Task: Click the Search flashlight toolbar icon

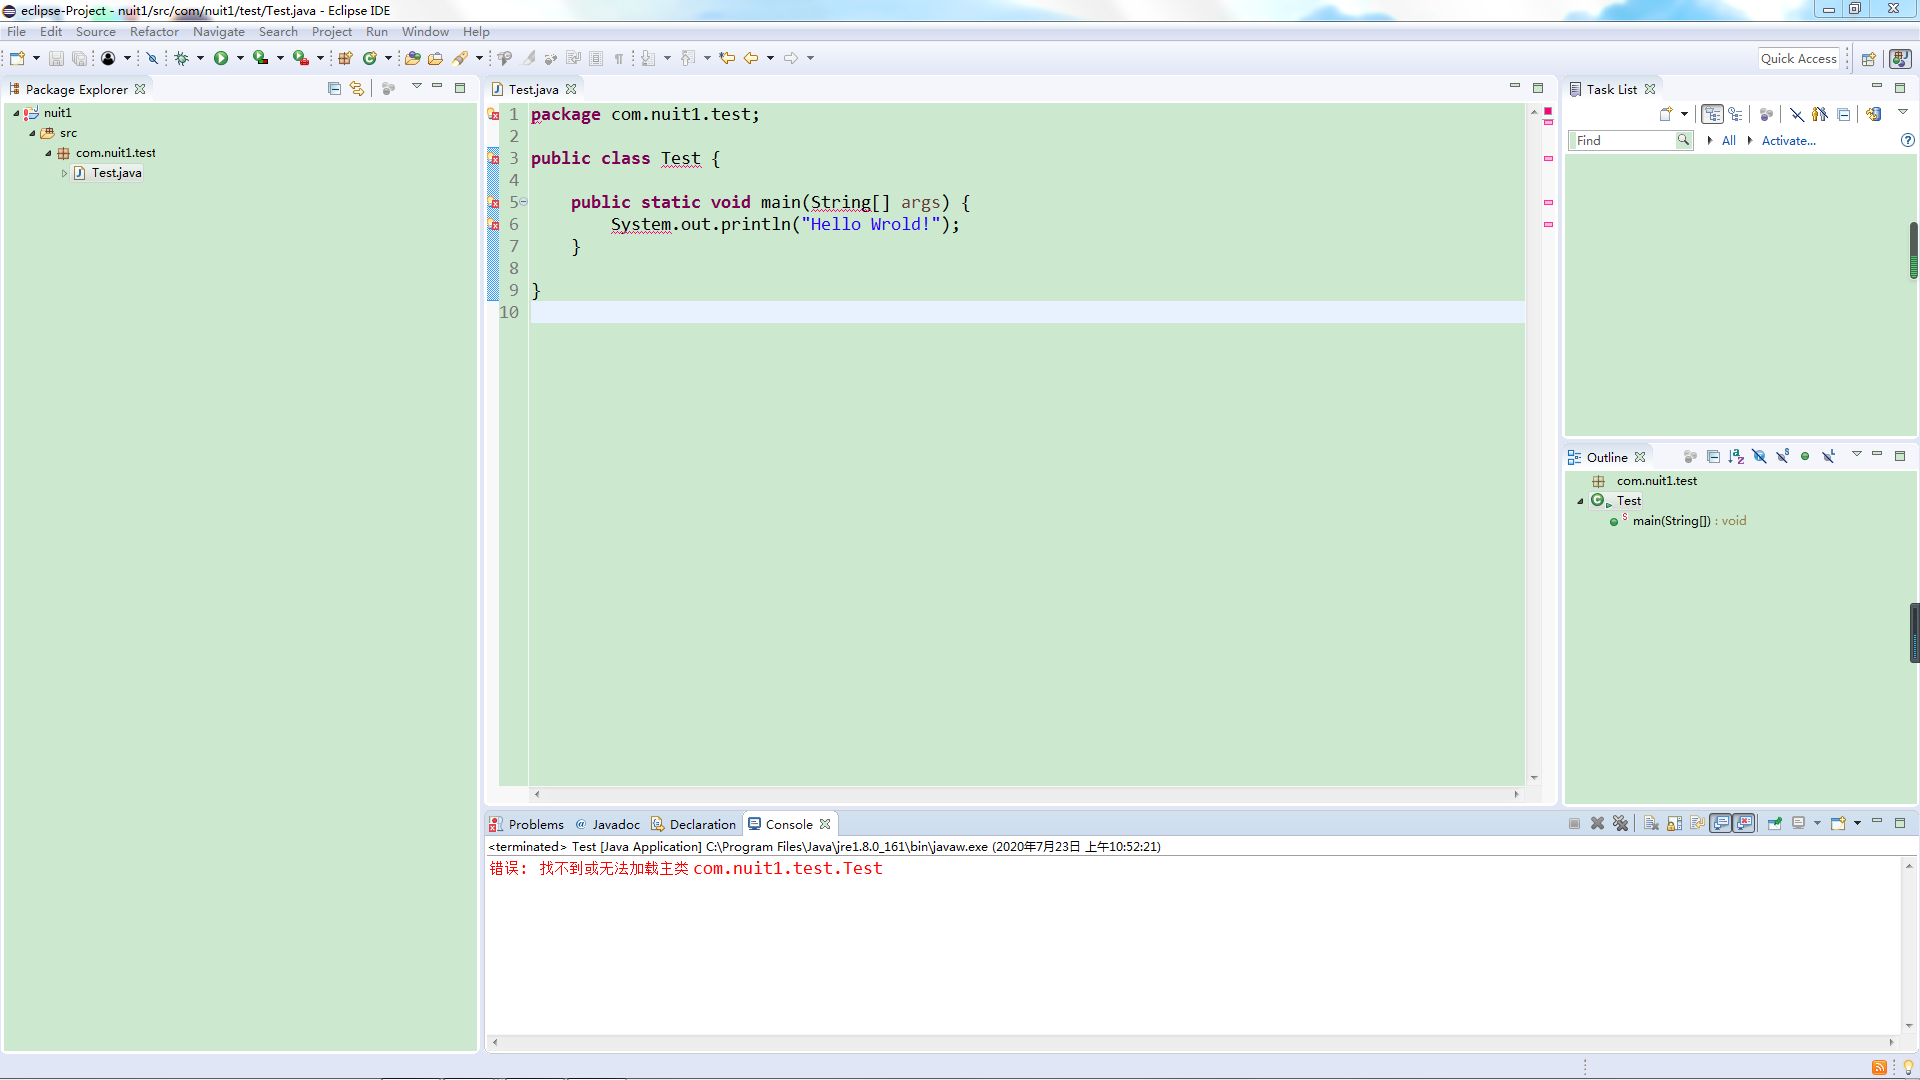Action: (460, 58)
